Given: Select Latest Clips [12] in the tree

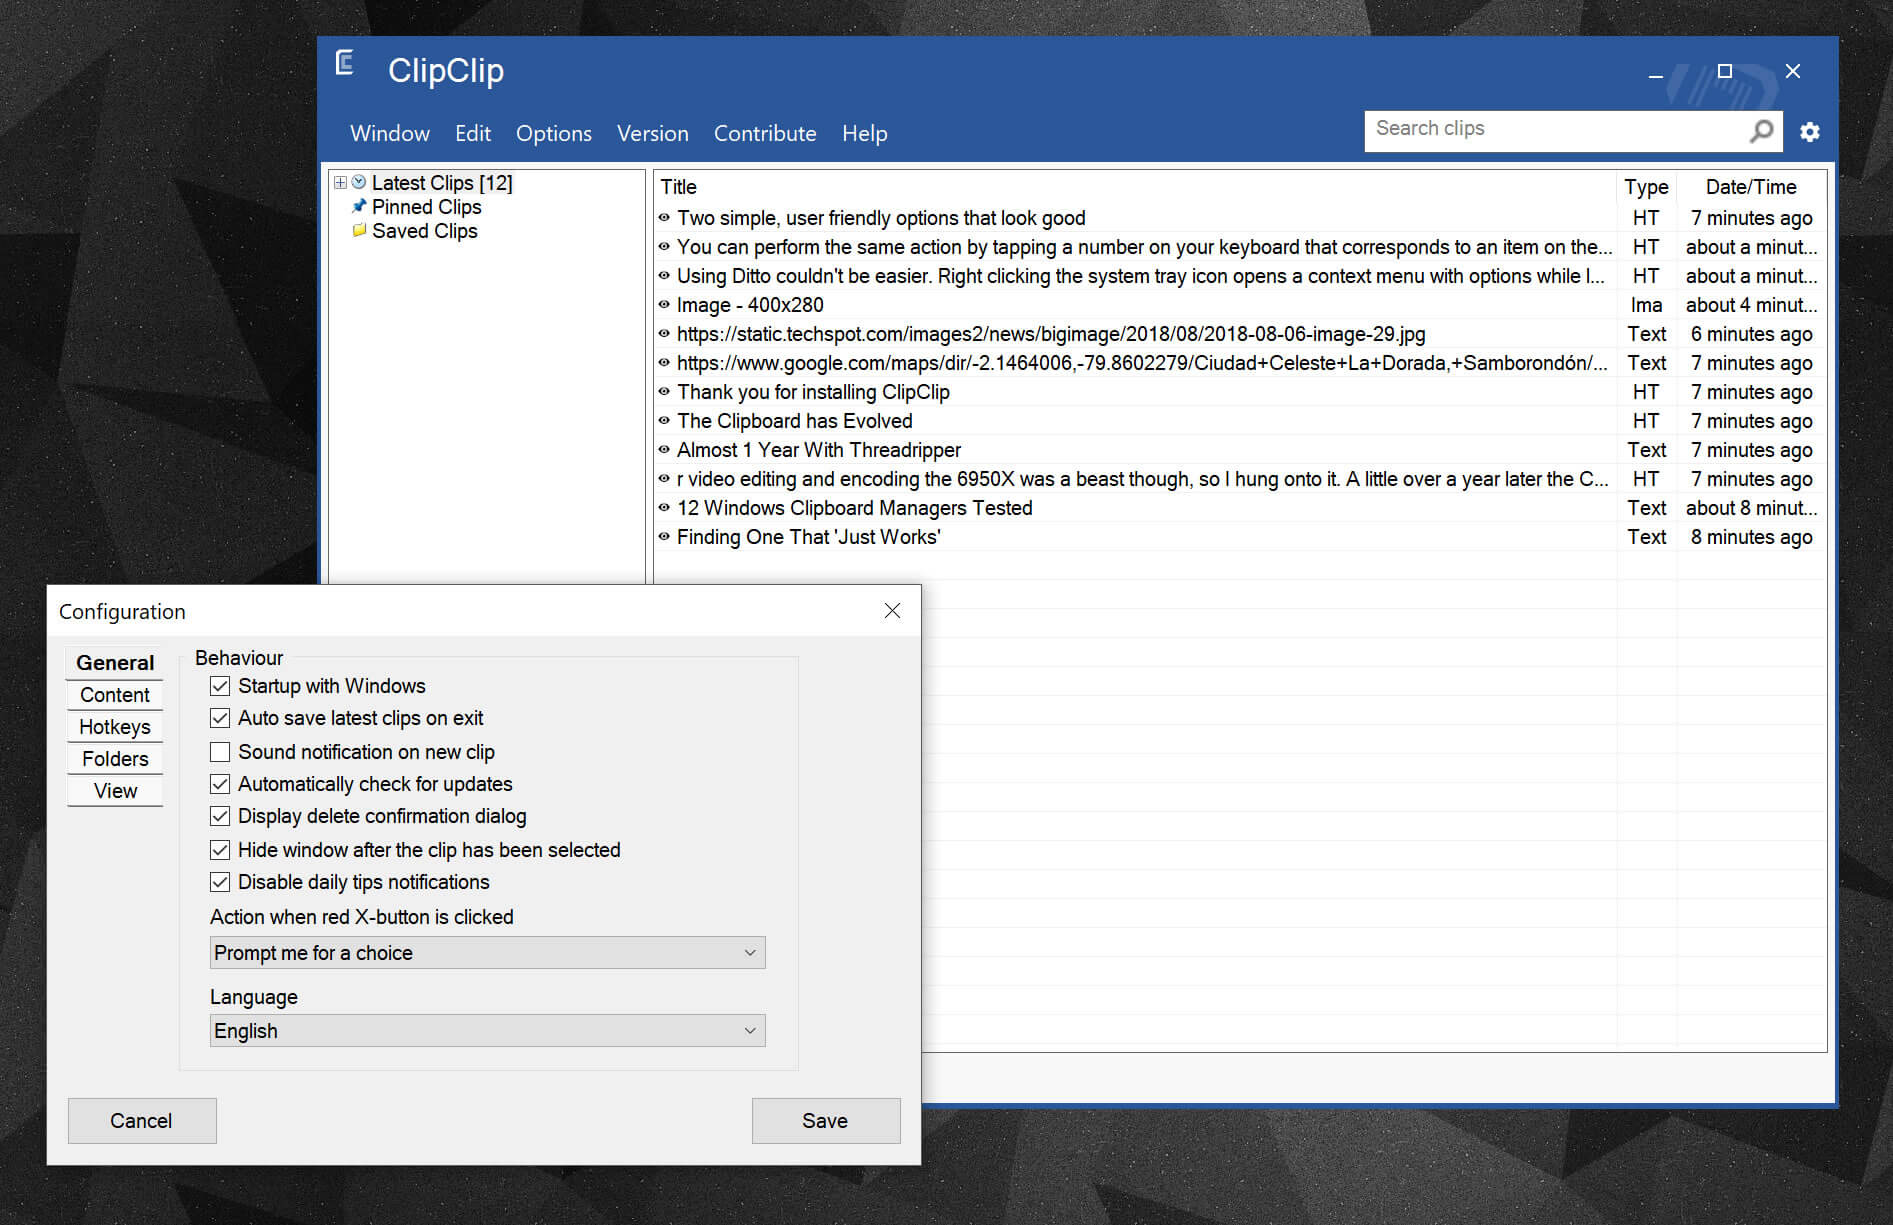Looking at the screenshot, I should [x=442, y=183].
